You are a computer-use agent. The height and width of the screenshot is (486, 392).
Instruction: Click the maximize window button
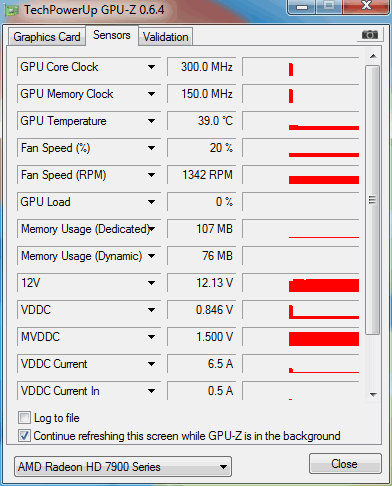tap(329, 6)
